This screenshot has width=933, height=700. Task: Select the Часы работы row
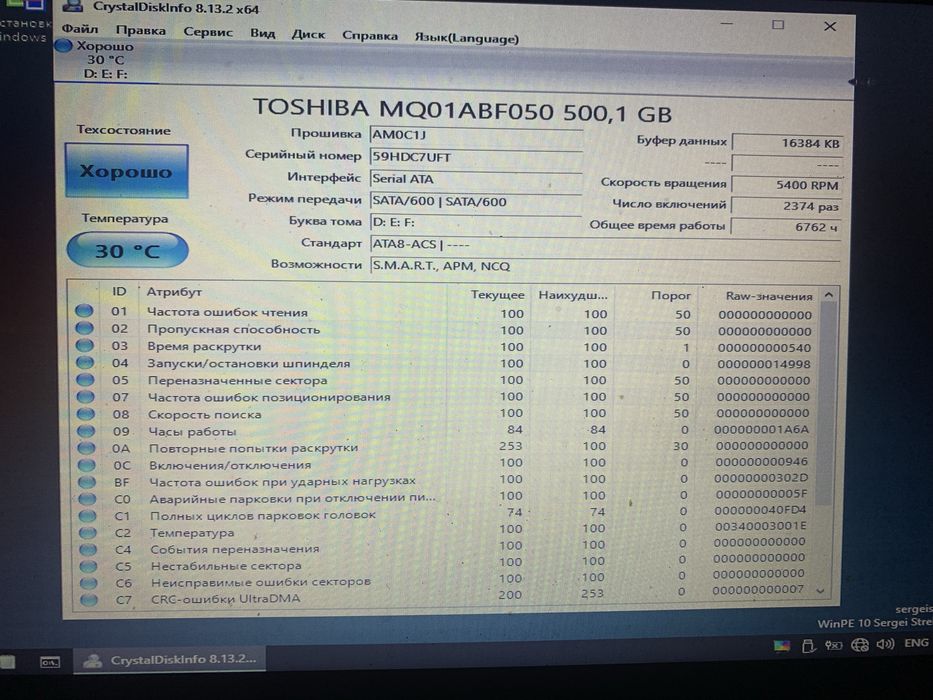coord(445,430)
